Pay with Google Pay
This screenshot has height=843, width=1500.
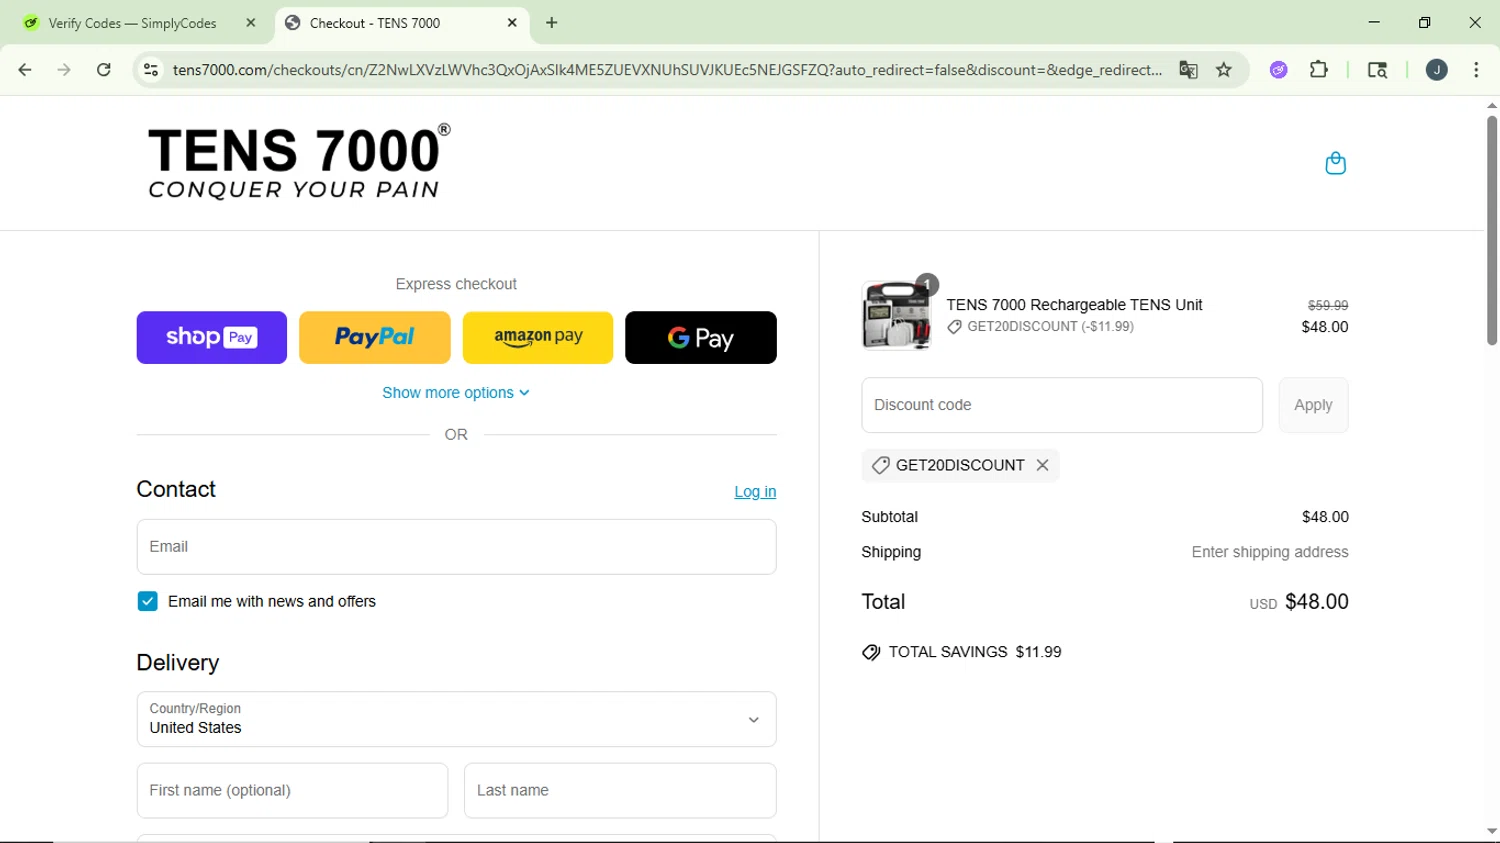pyautogui.click(x=701, y=337)
